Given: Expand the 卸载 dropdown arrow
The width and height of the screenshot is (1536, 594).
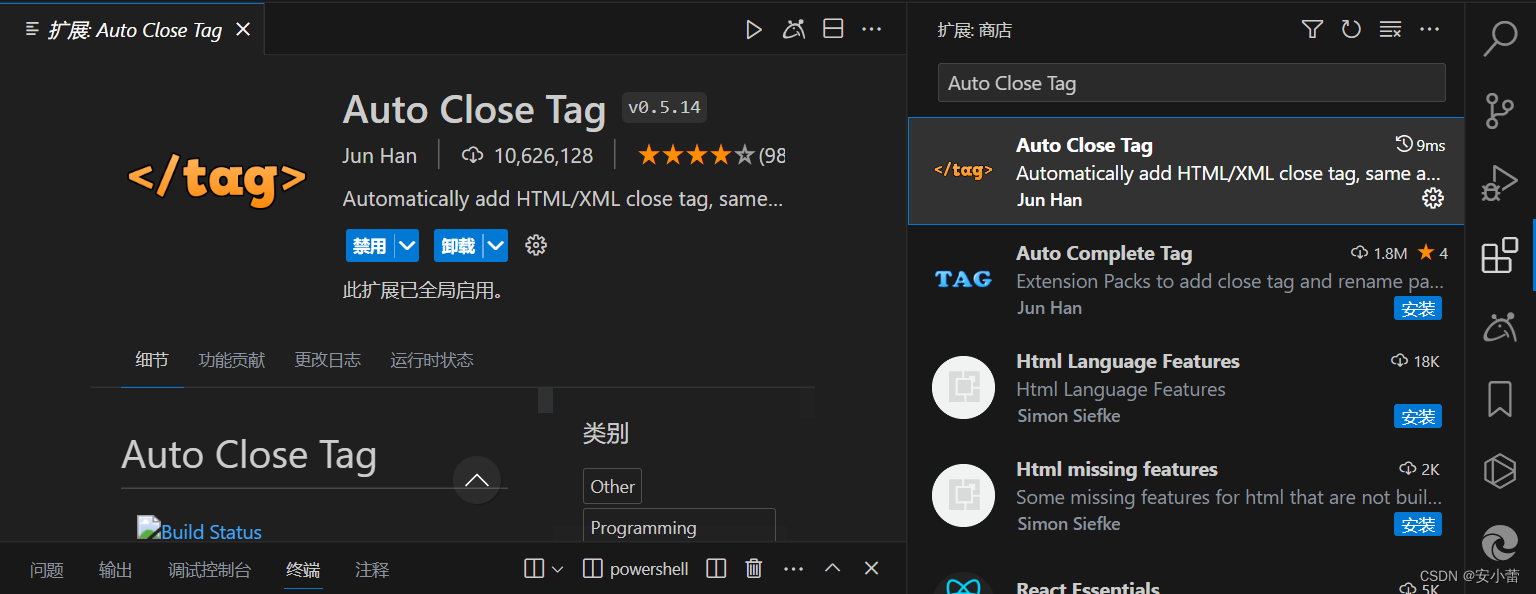Looking at the screenshot, I should (496, 245).
